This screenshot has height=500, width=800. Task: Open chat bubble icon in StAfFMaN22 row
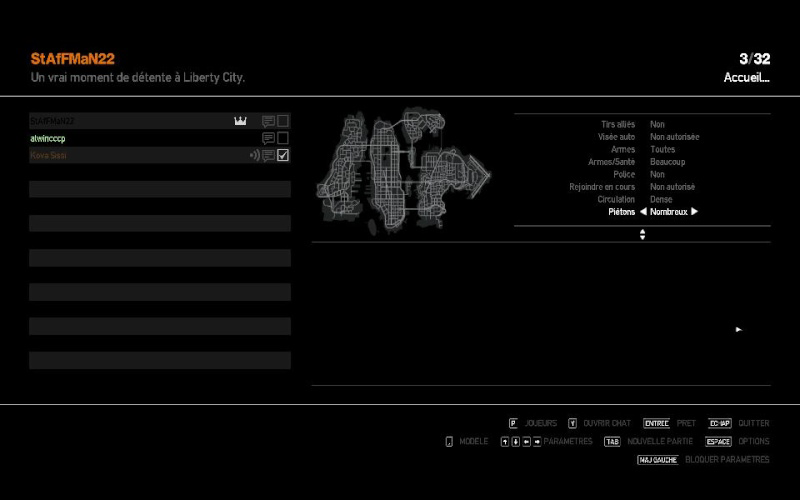coord(268,121)
